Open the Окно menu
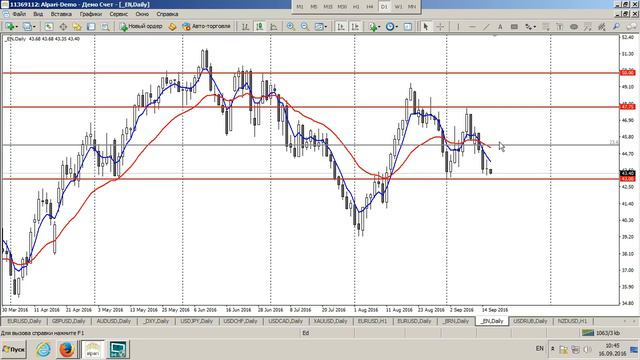Screen dimensions: 640x360 pyautogui.click(x=142, y=14)
